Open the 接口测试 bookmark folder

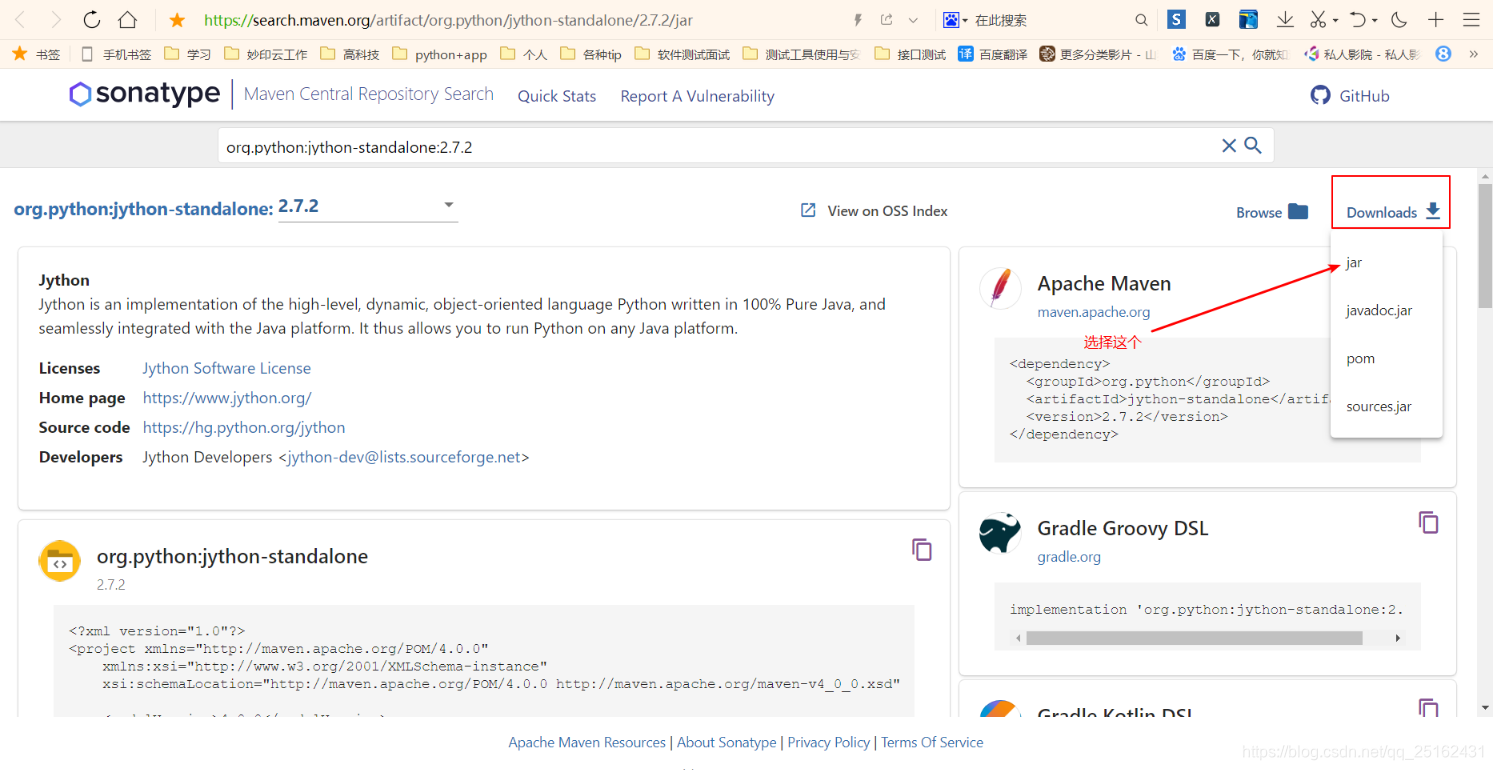point(910,54)
